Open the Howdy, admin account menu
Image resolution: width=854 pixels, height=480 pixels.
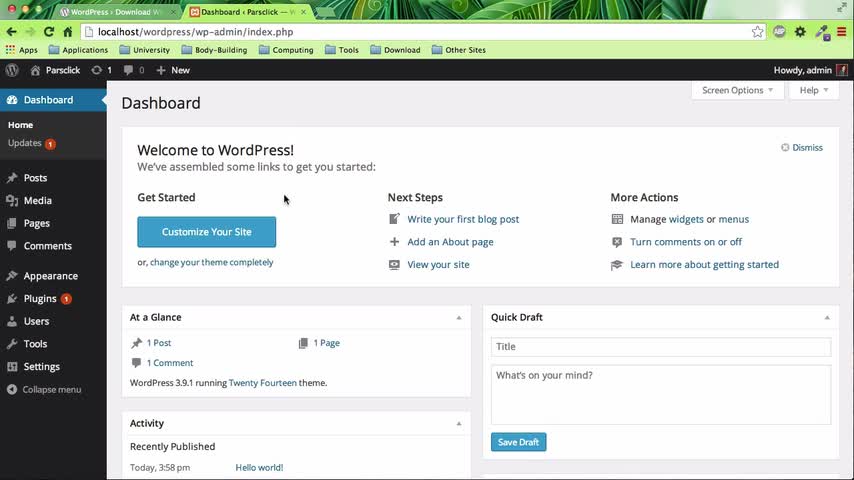pos(810,70)
